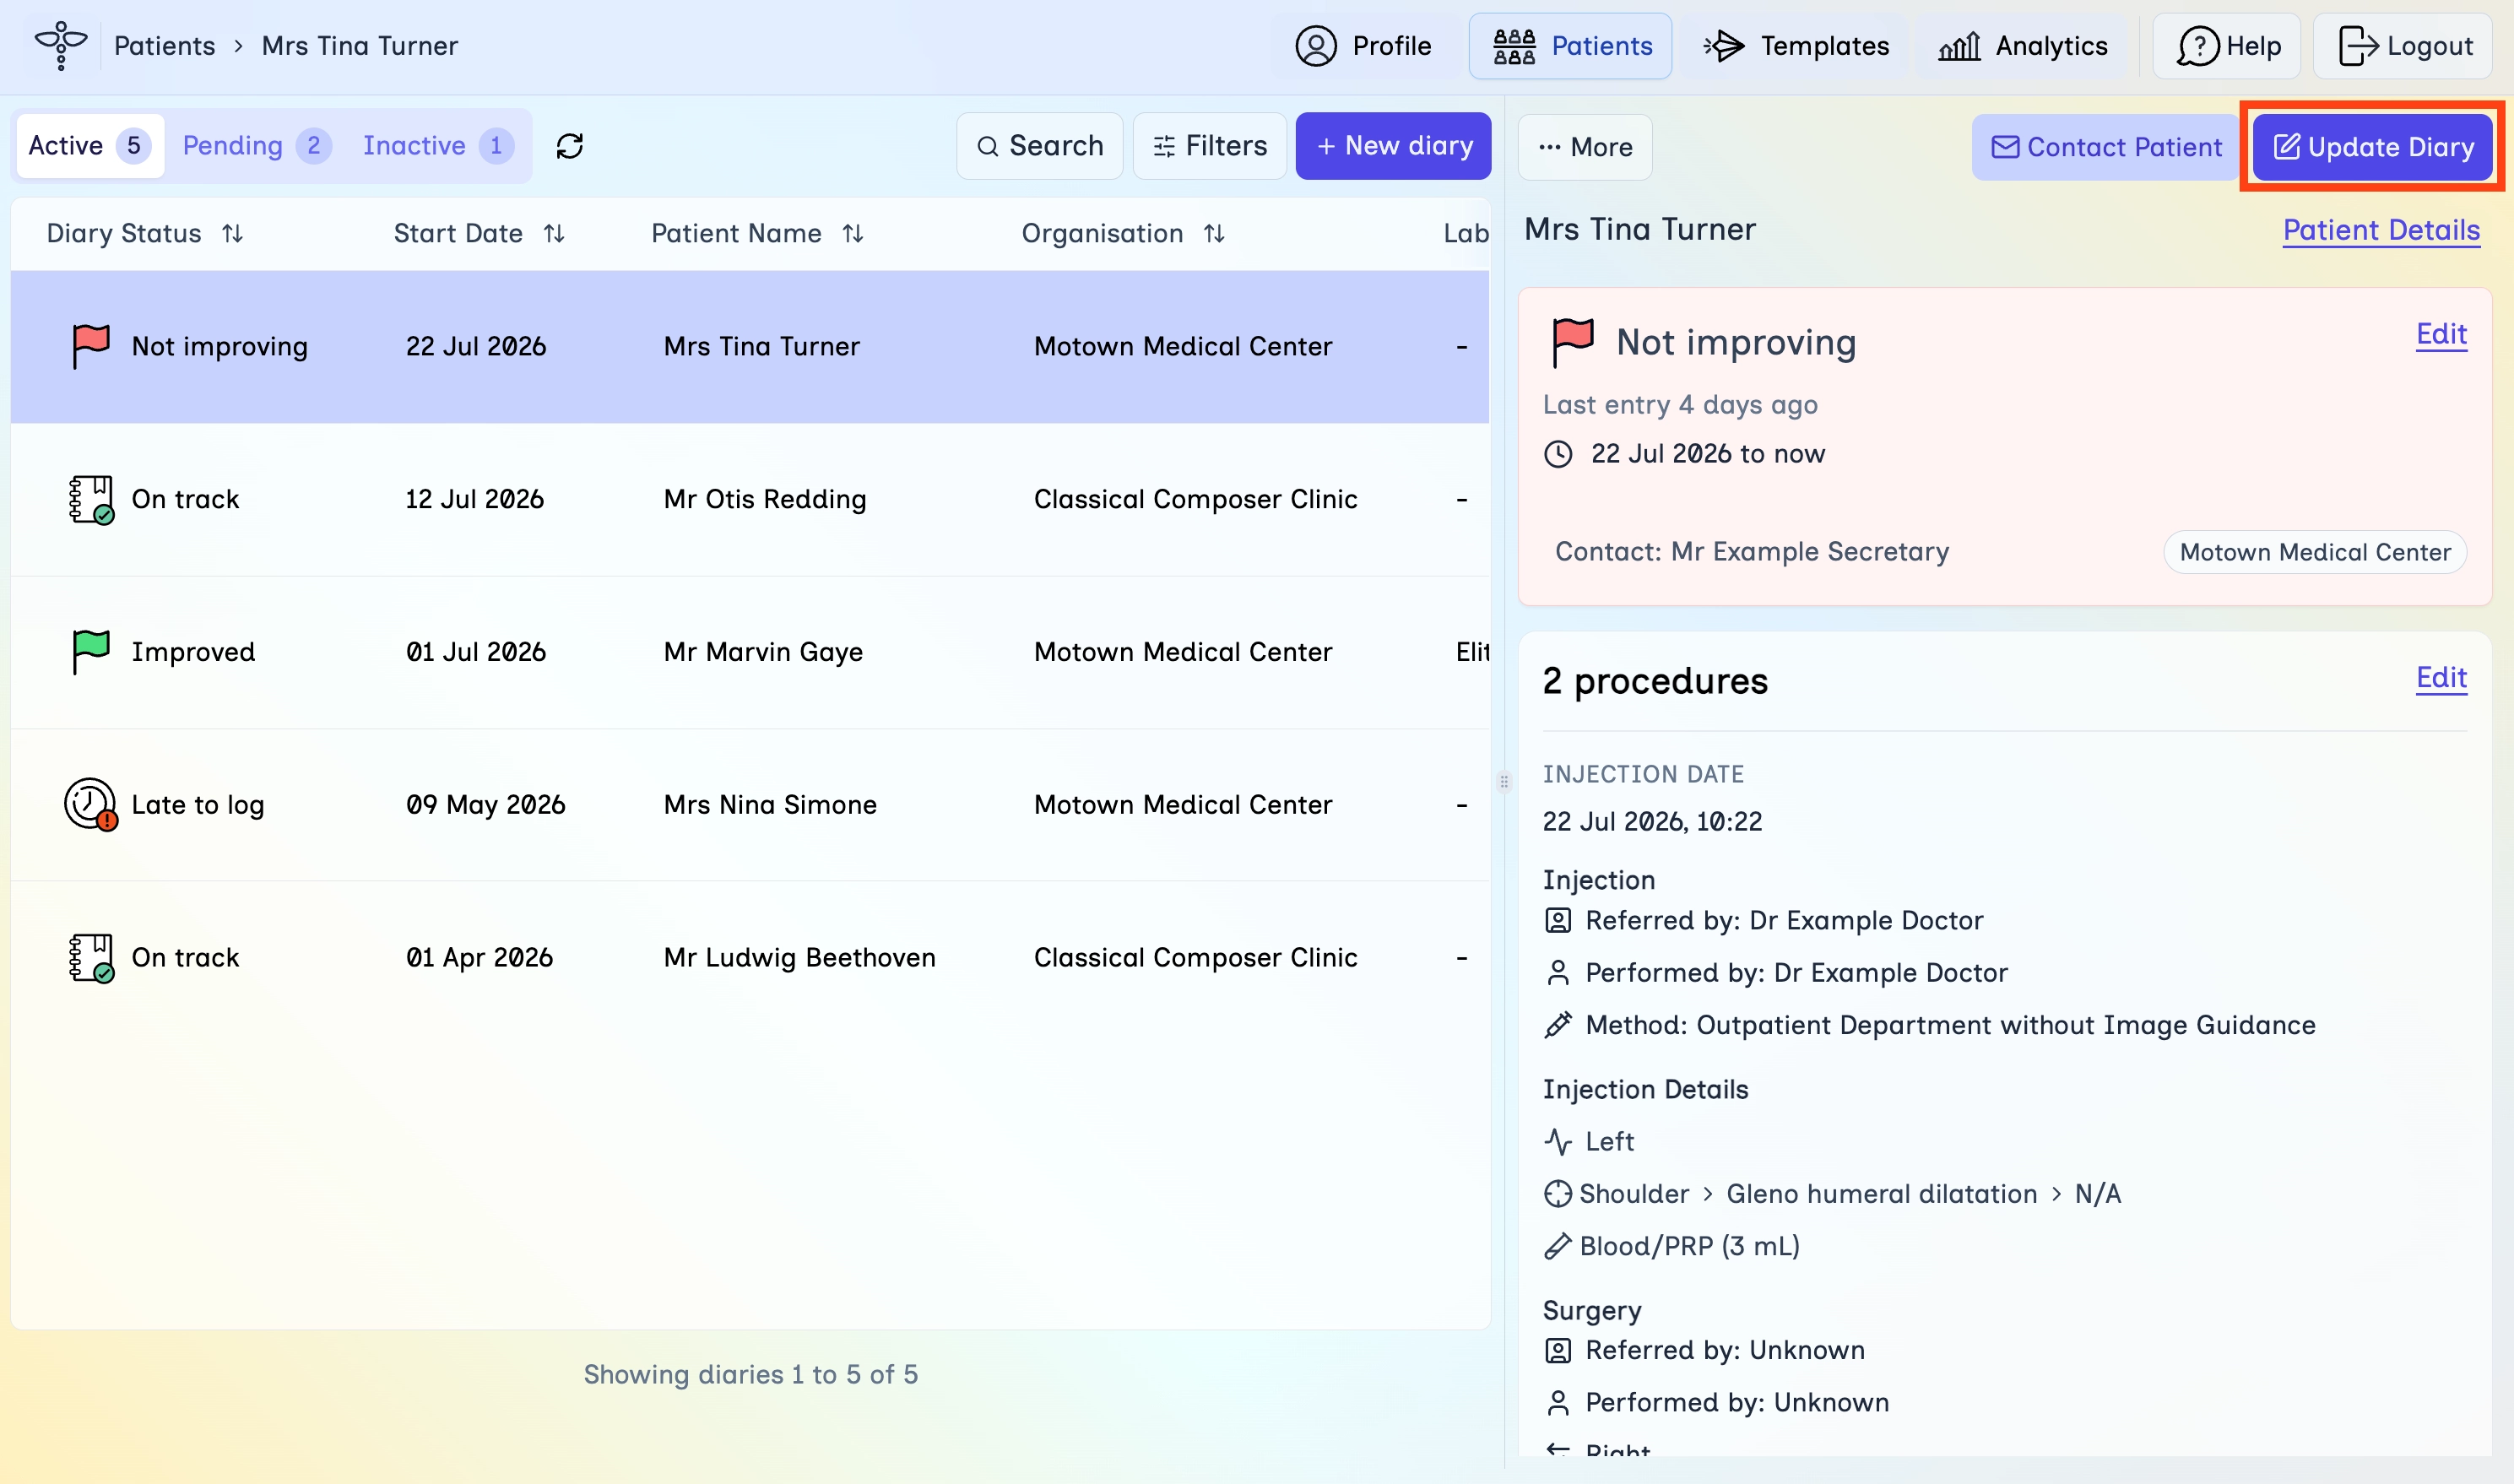Log out of the application
Screen dimensions: 2514x1484
[2403, 46]
